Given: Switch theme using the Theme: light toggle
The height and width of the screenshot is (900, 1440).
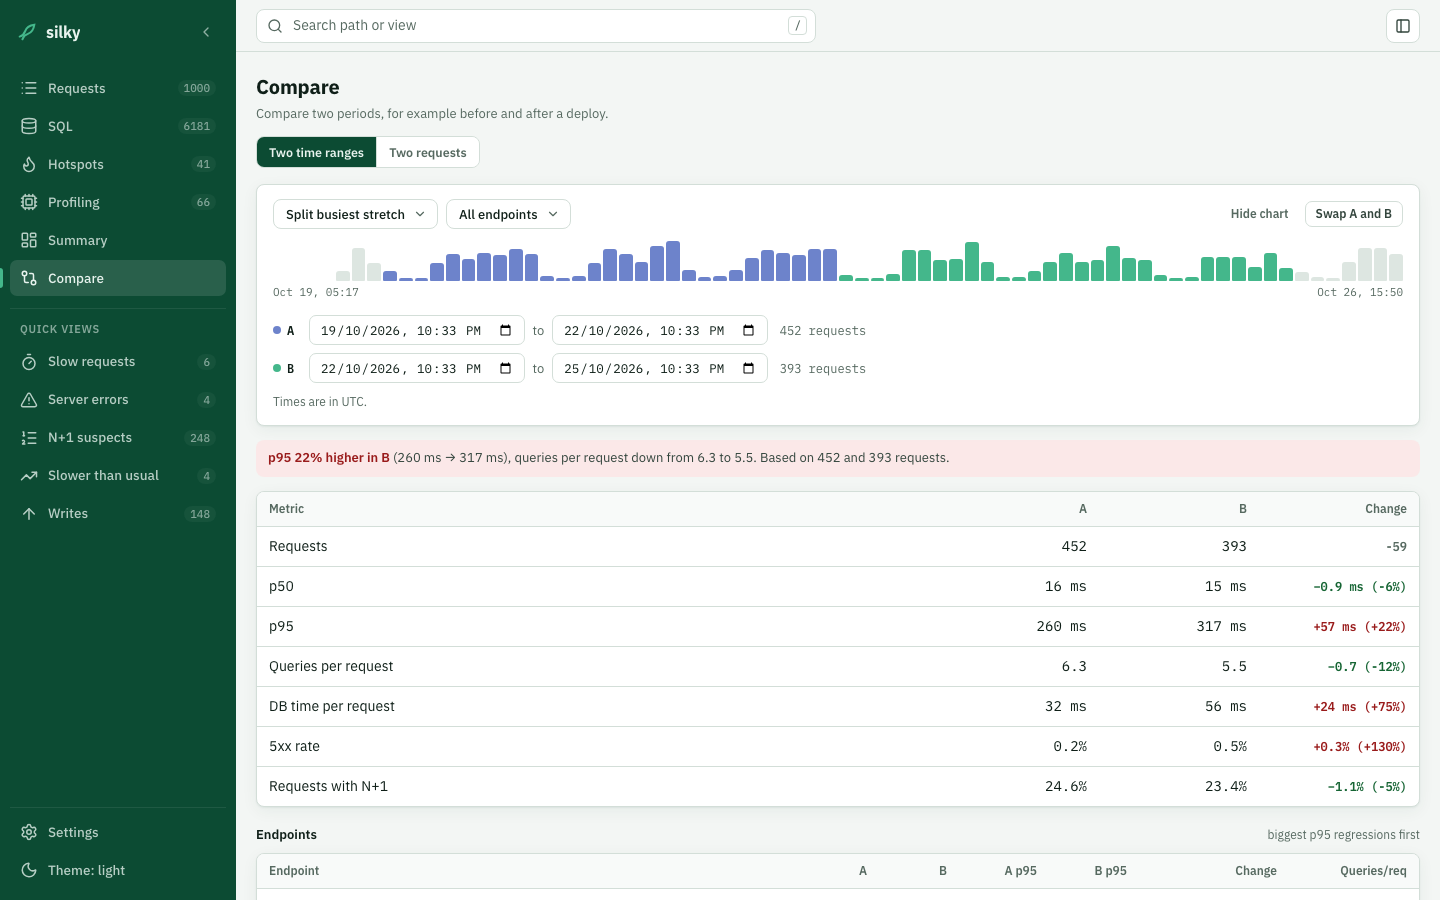Looking at the screenshot, I should coord(118,870).
